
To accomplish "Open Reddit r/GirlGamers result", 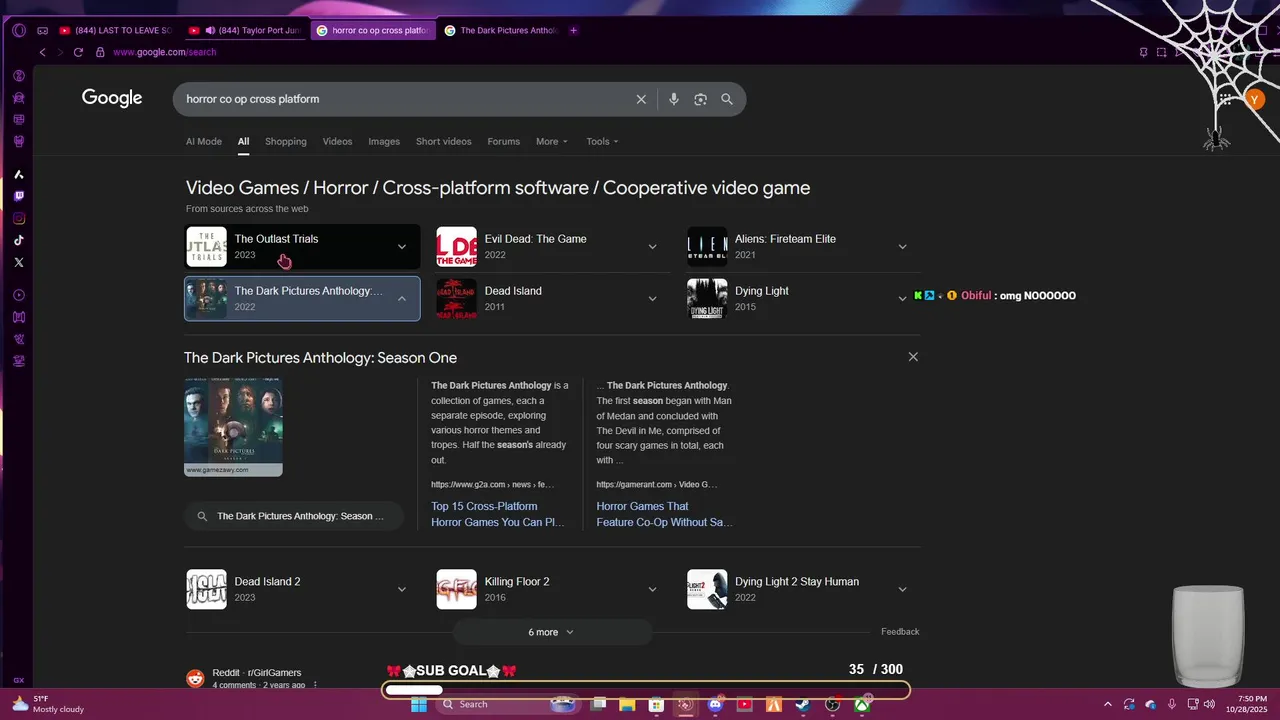I will (256, 673).
